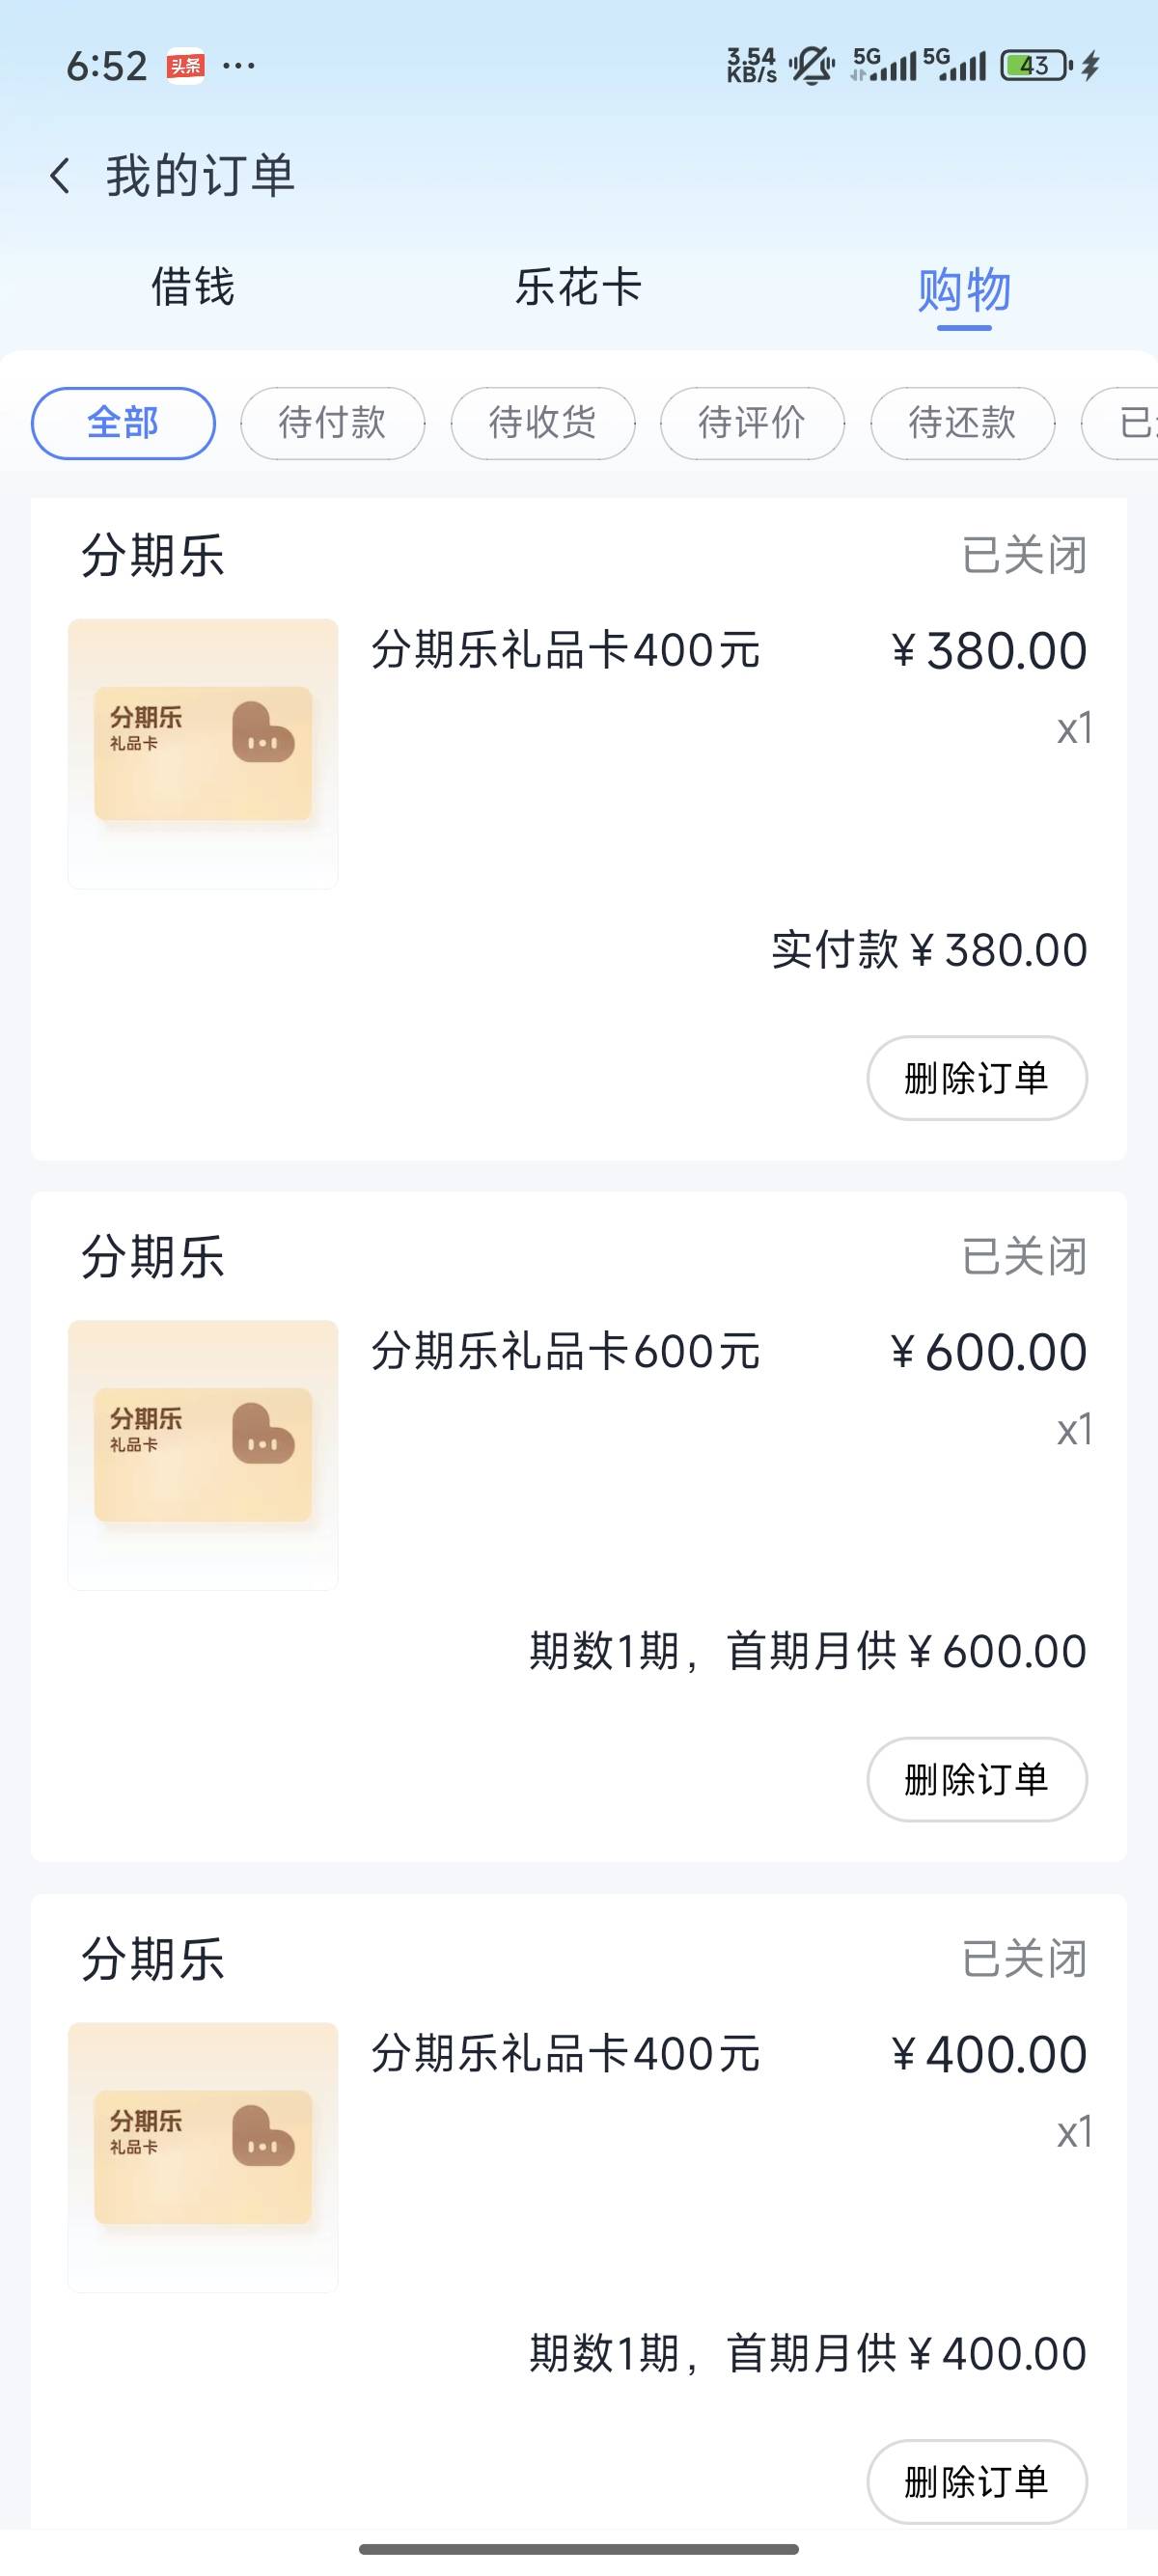Viewport: 1158px width, 2576px height.
Task: Tap the battery indicator icon
Action: [x=1036, y=66]
